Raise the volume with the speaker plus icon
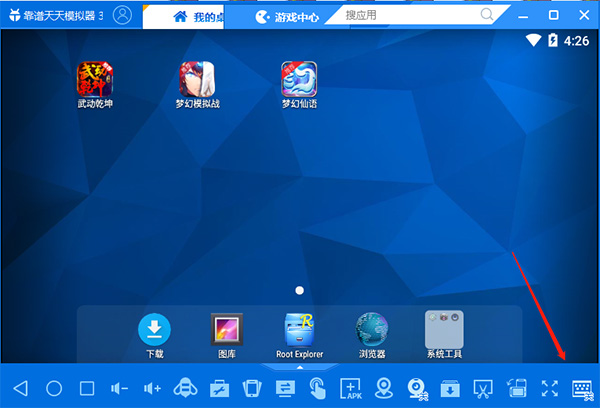 [152, 389]
